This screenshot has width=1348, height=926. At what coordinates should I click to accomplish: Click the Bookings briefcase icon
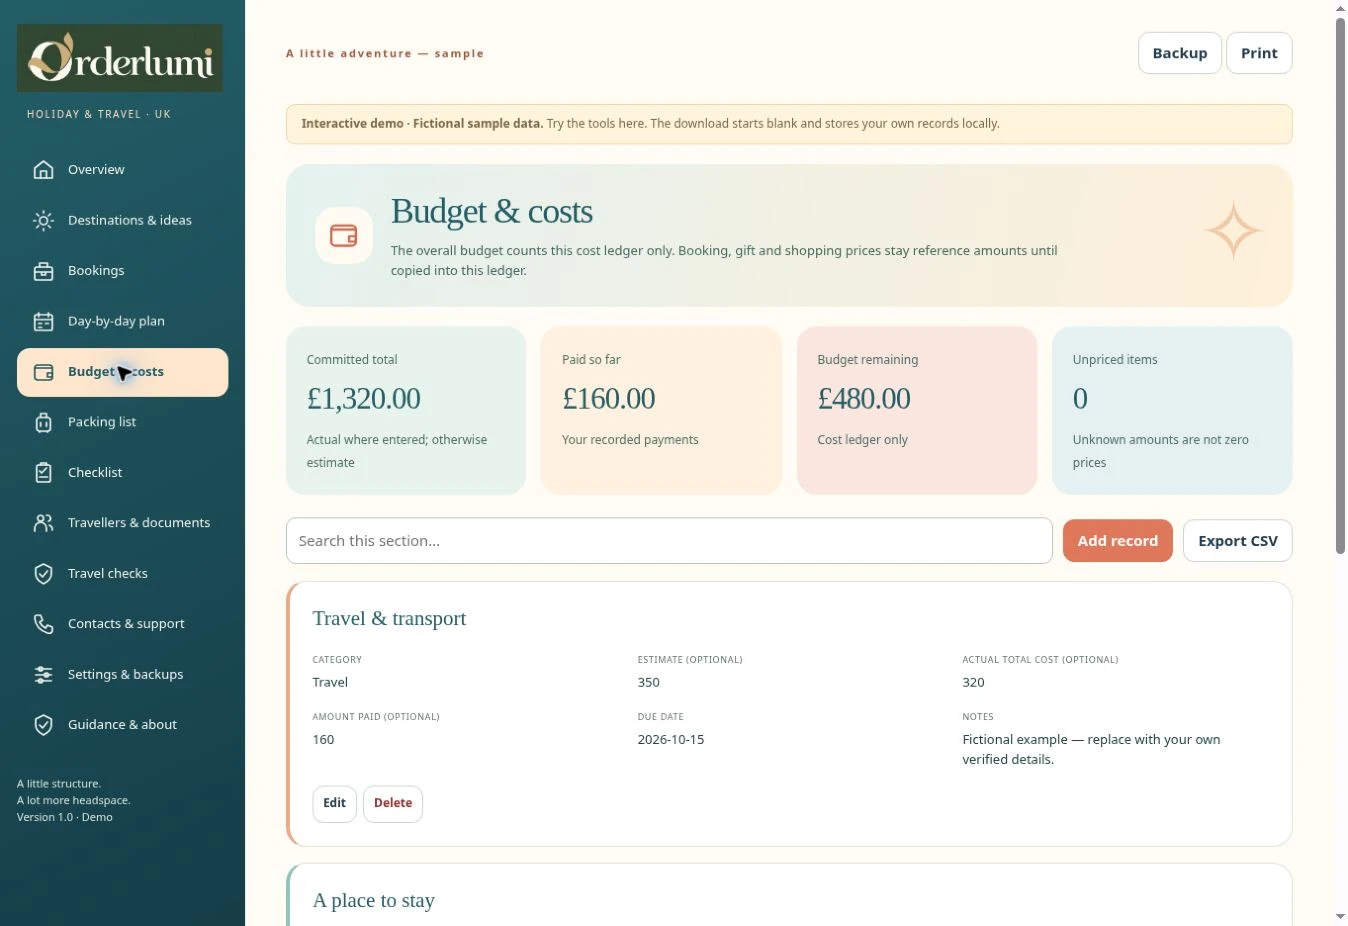[x=43, y=271]
